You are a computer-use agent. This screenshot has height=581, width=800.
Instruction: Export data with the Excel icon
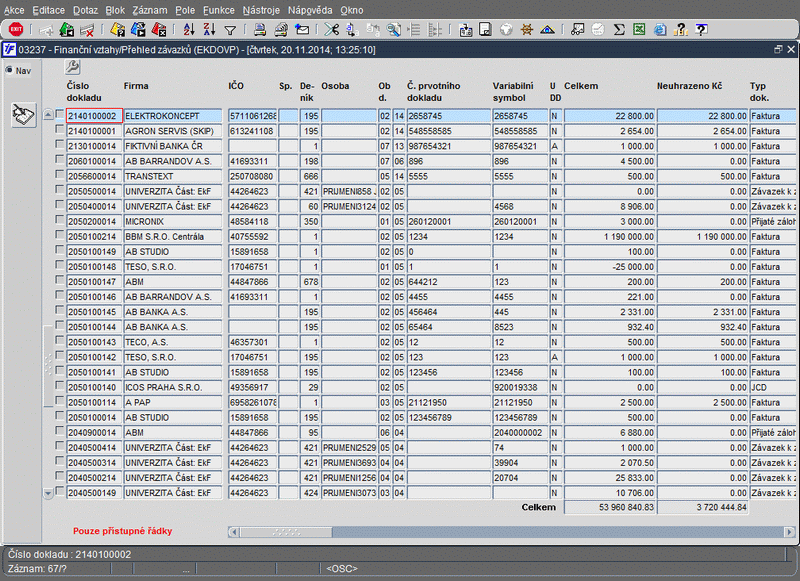(x=639, y=30)
